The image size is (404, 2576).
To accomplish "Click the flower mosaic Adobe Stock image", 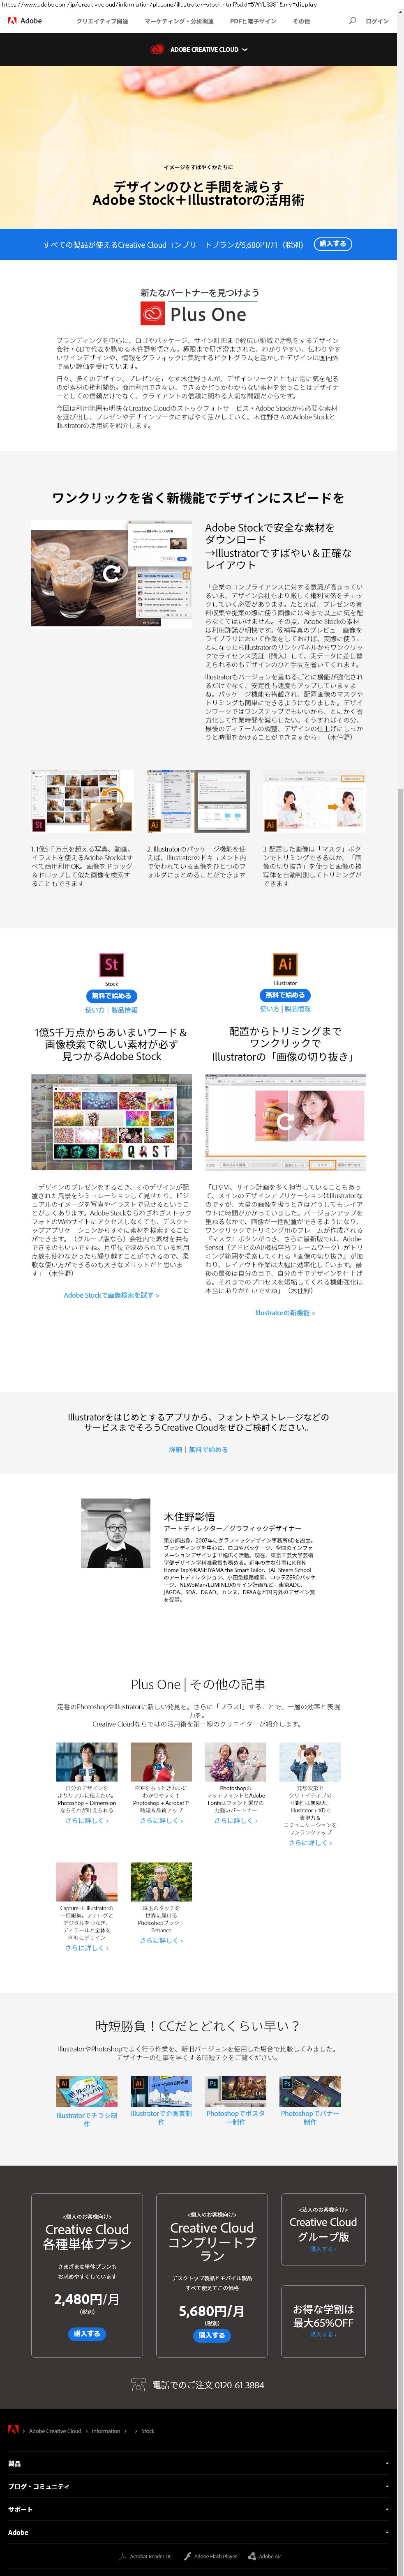I will click(x=111, y=1122).
